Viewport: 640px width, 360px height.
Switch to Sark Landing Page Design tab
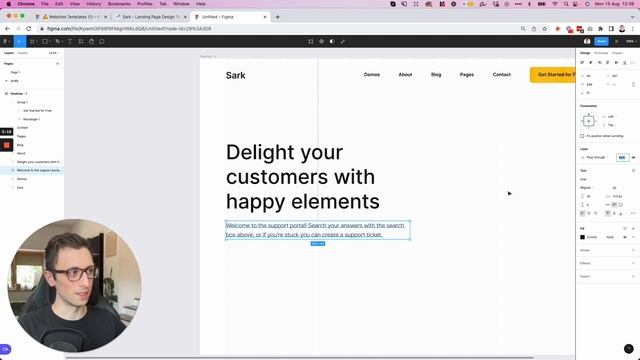[150, 17]
